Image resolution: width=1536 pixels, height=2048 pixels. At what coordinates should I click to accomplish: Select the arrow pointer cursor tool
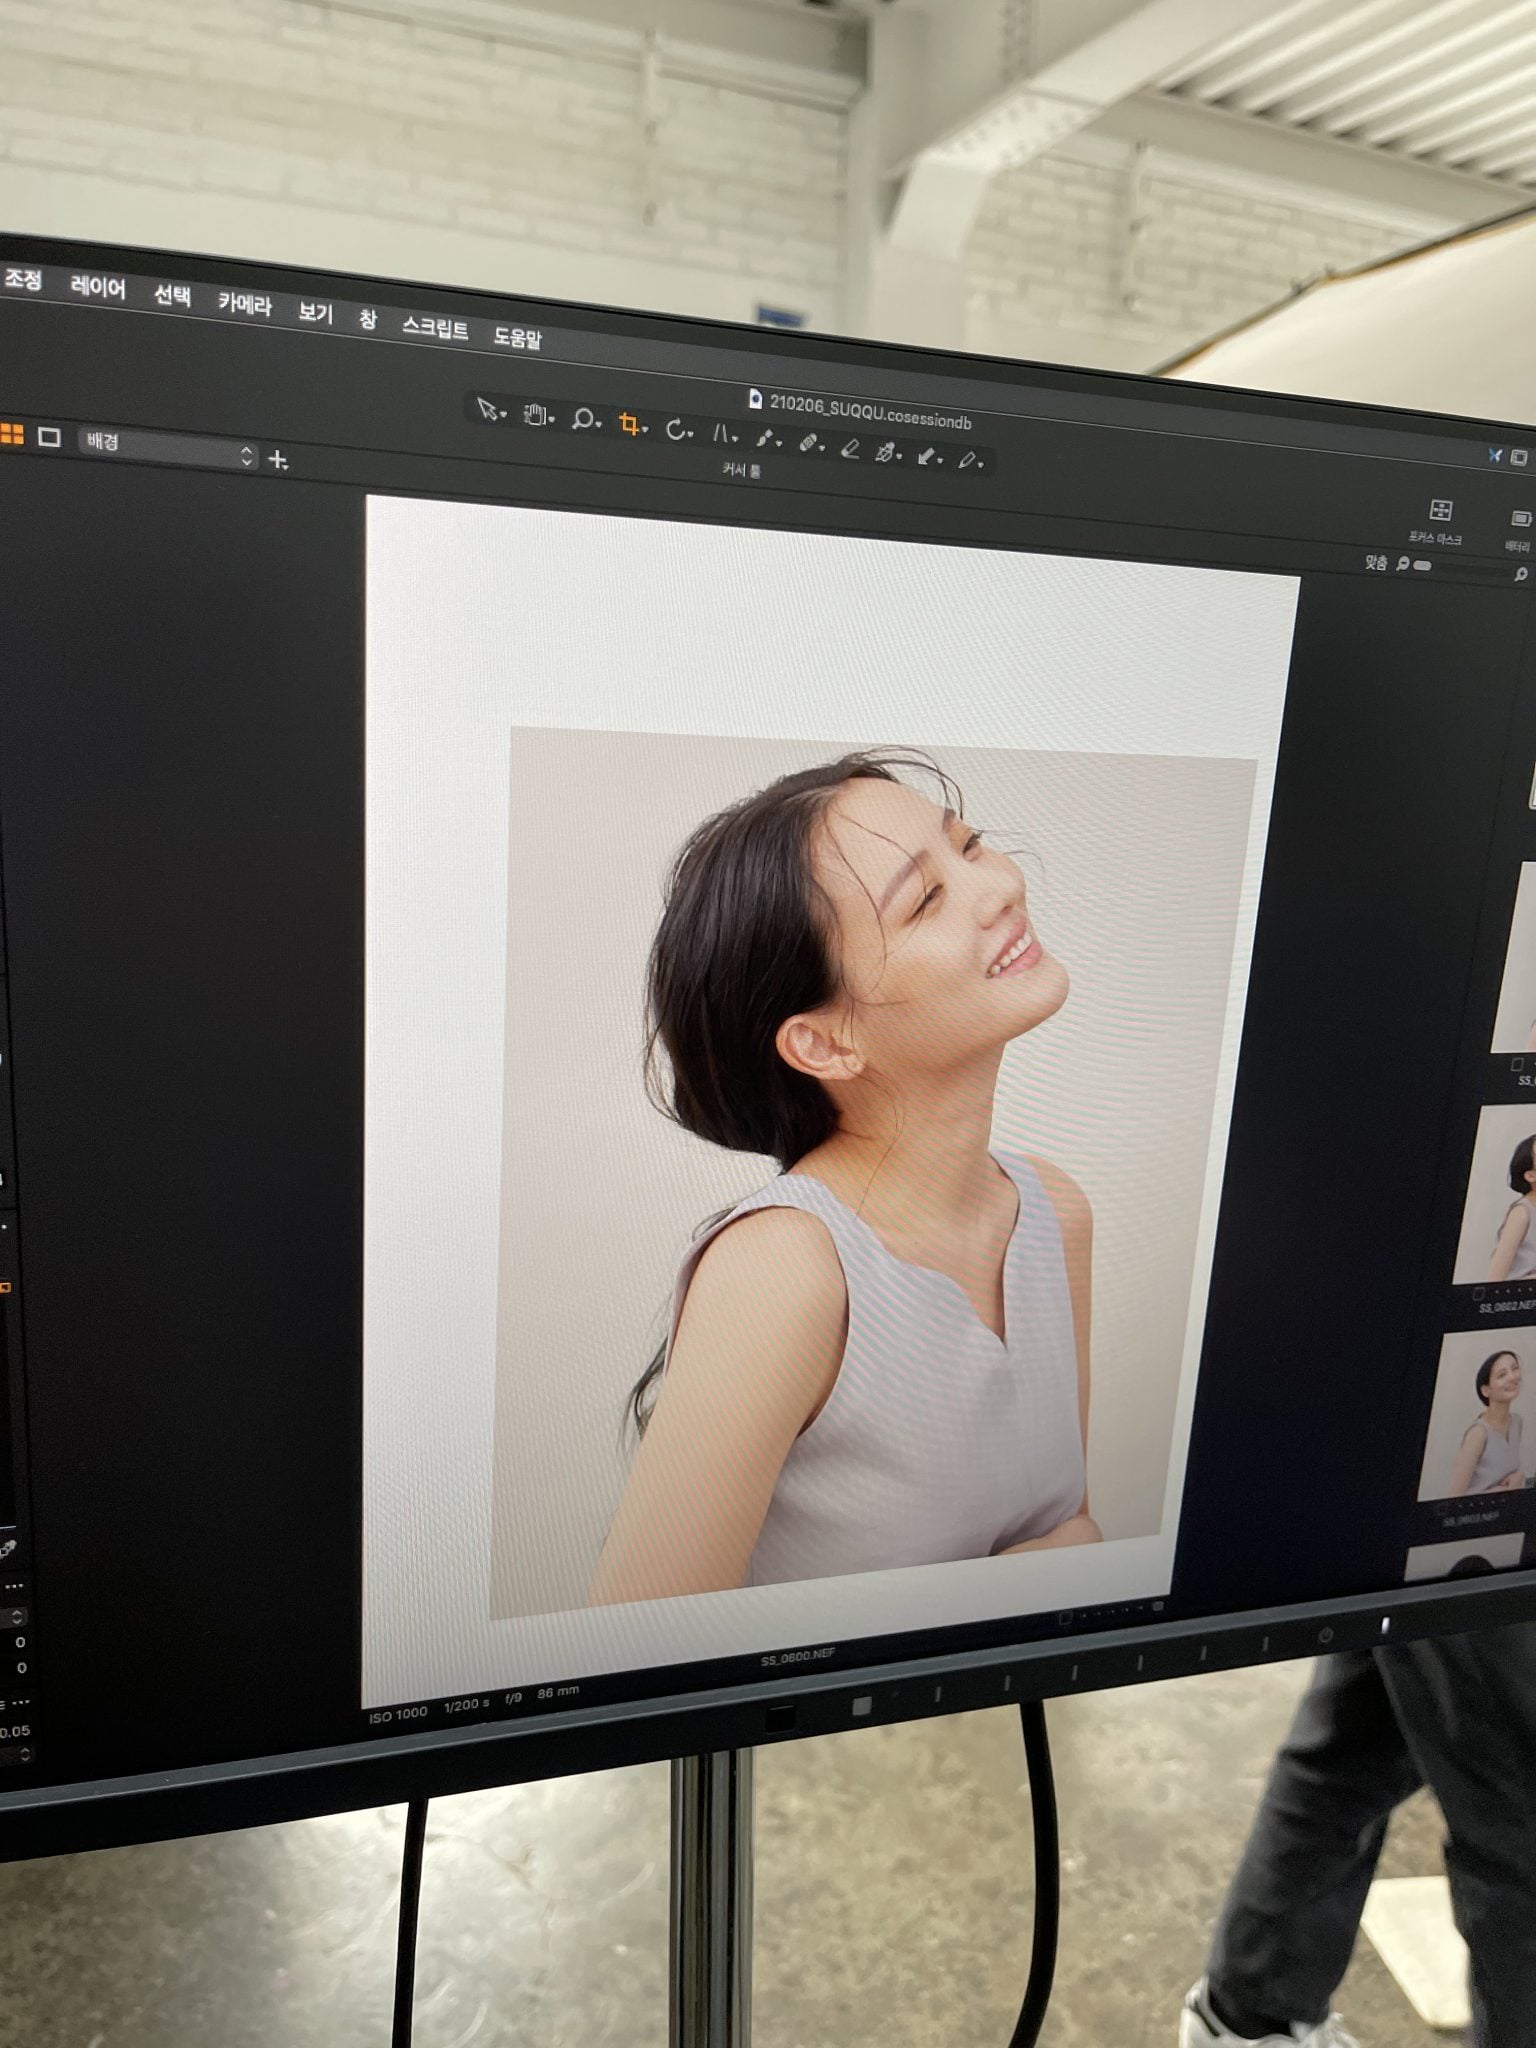tap(488, 409)
